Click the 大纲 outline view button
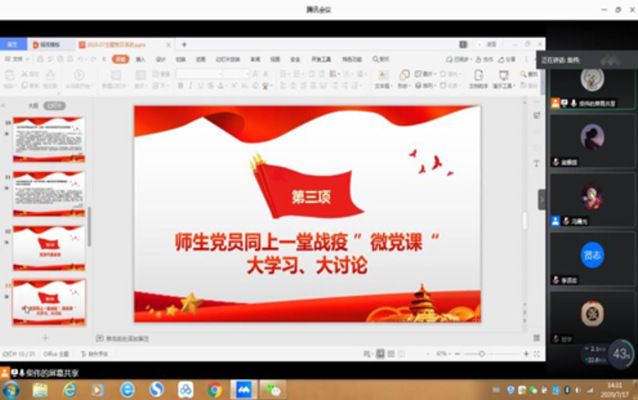Screen dimensions: 638x400 (33, 104)
